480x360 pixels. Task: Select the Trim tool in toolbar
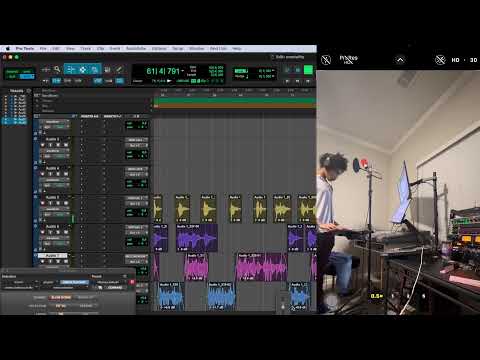click(x=71, y=69)
